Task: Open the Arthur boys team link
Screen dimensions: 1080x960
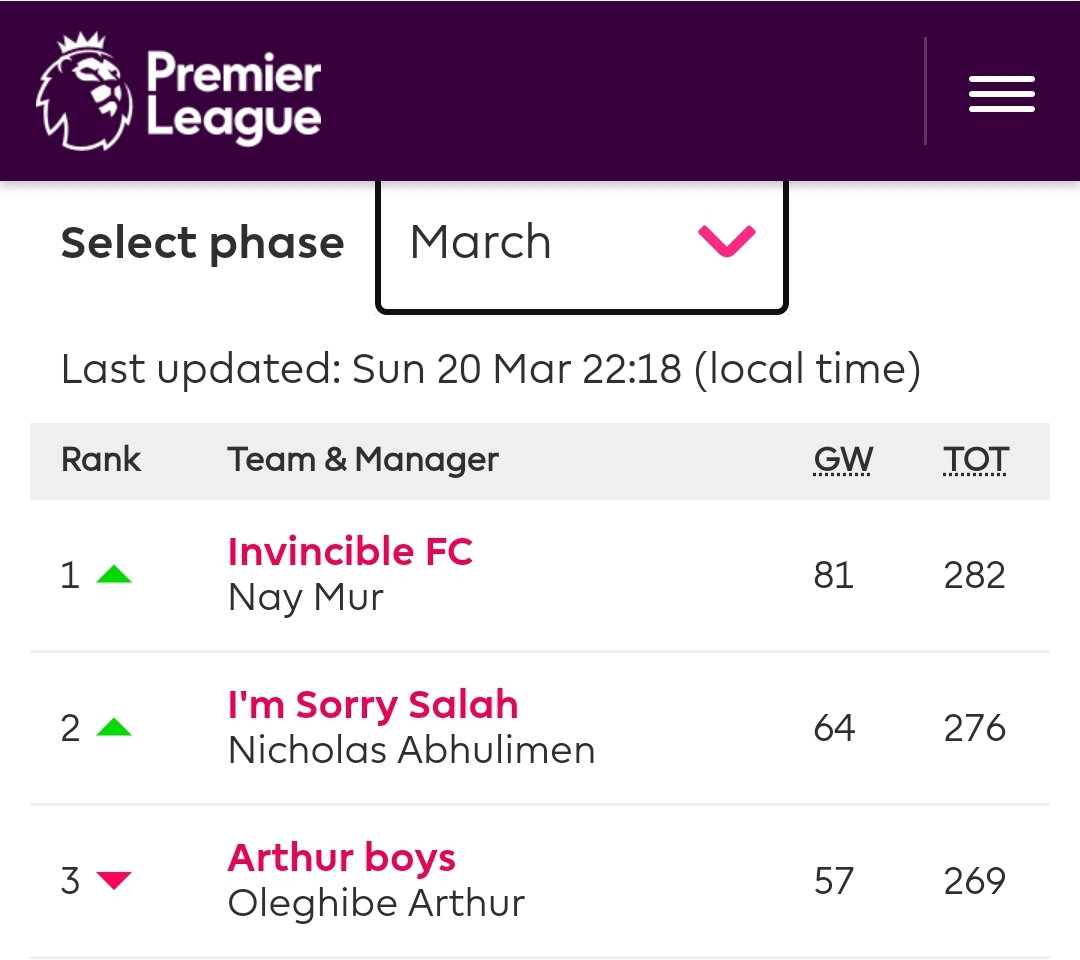Action: pyautogui.click(x=342, y=858)
